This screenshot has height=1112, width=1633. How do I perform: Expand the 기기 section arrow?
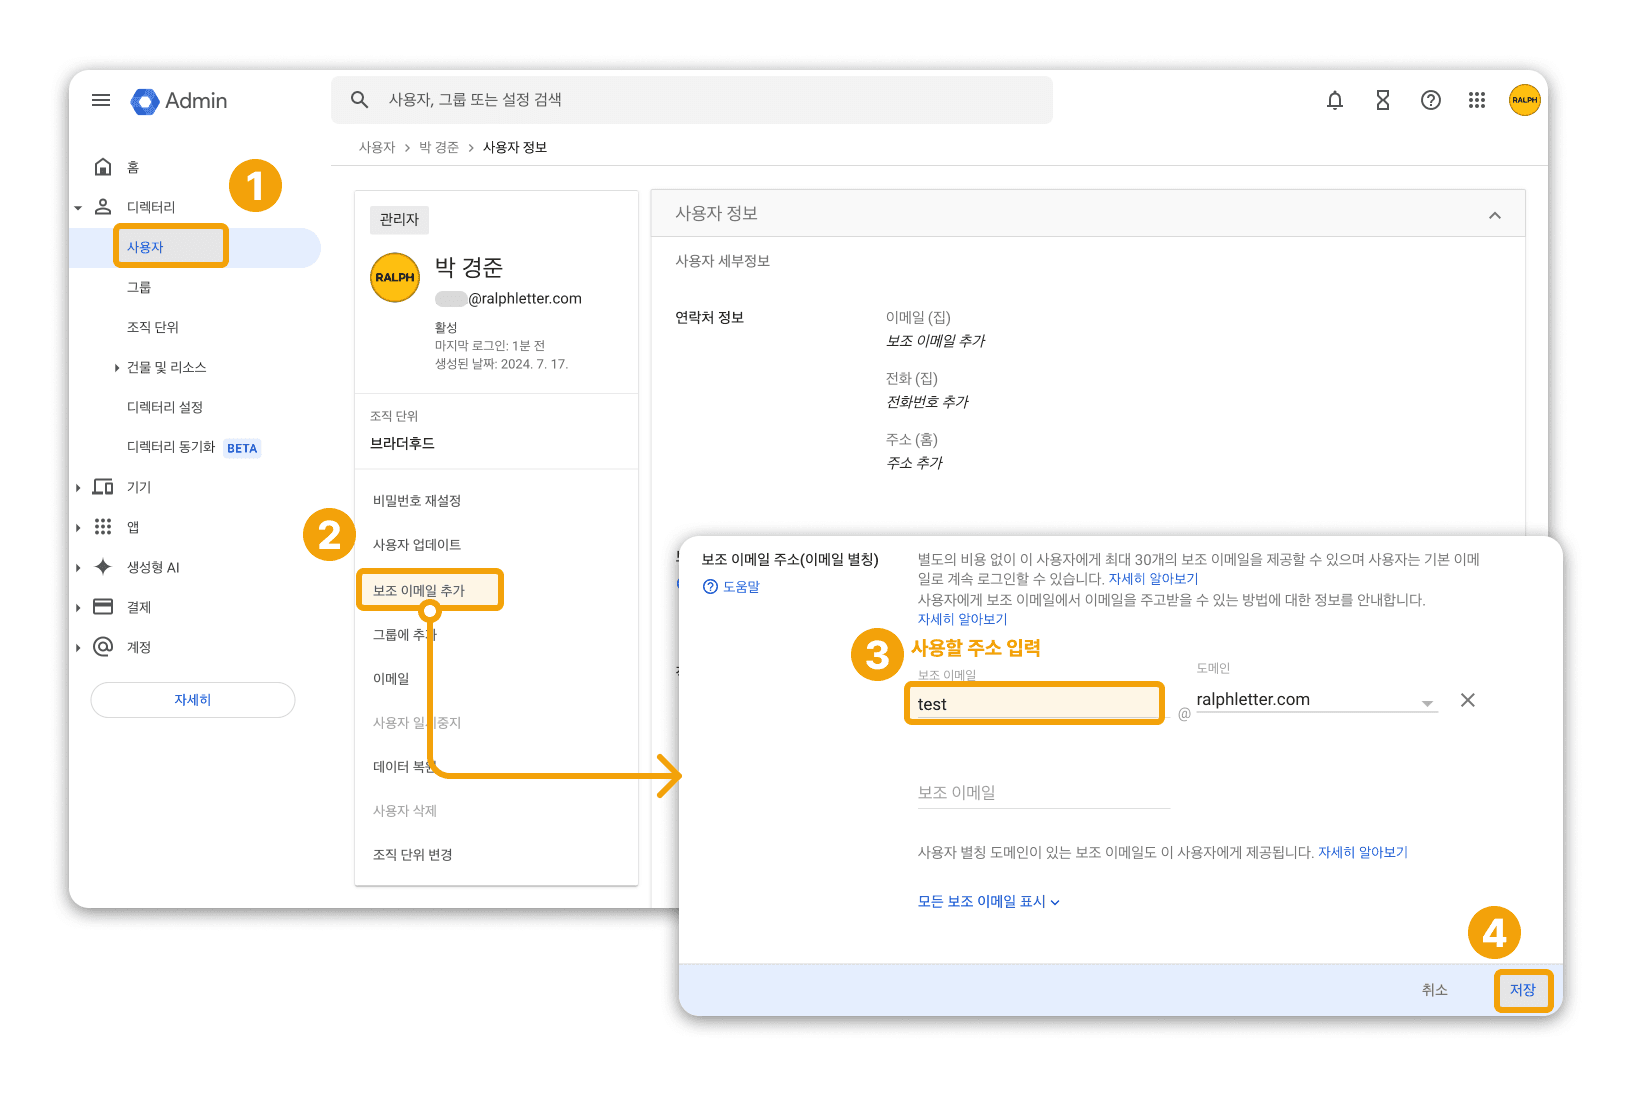78,488
